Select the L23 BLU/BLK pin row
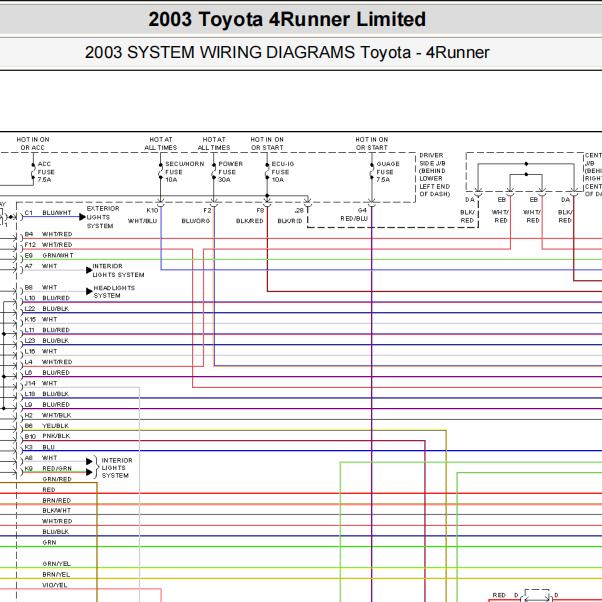Screen dimensions: 602x602 [47, 341]
